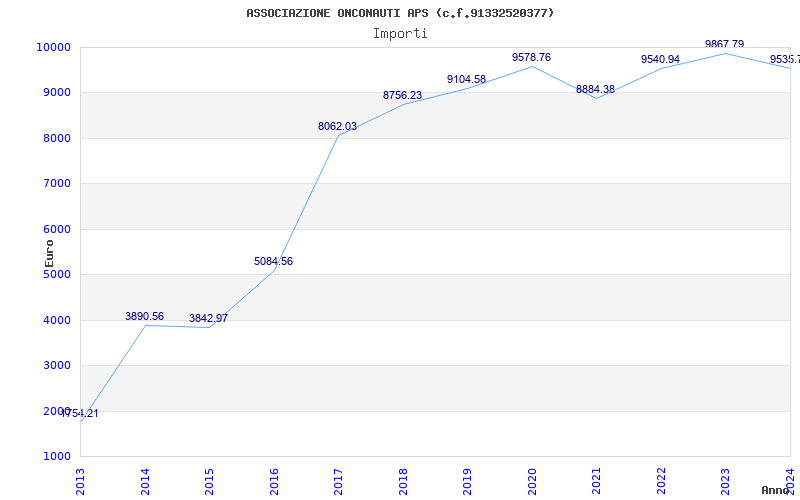Click the 2020 year axis label

coord(532,481)
